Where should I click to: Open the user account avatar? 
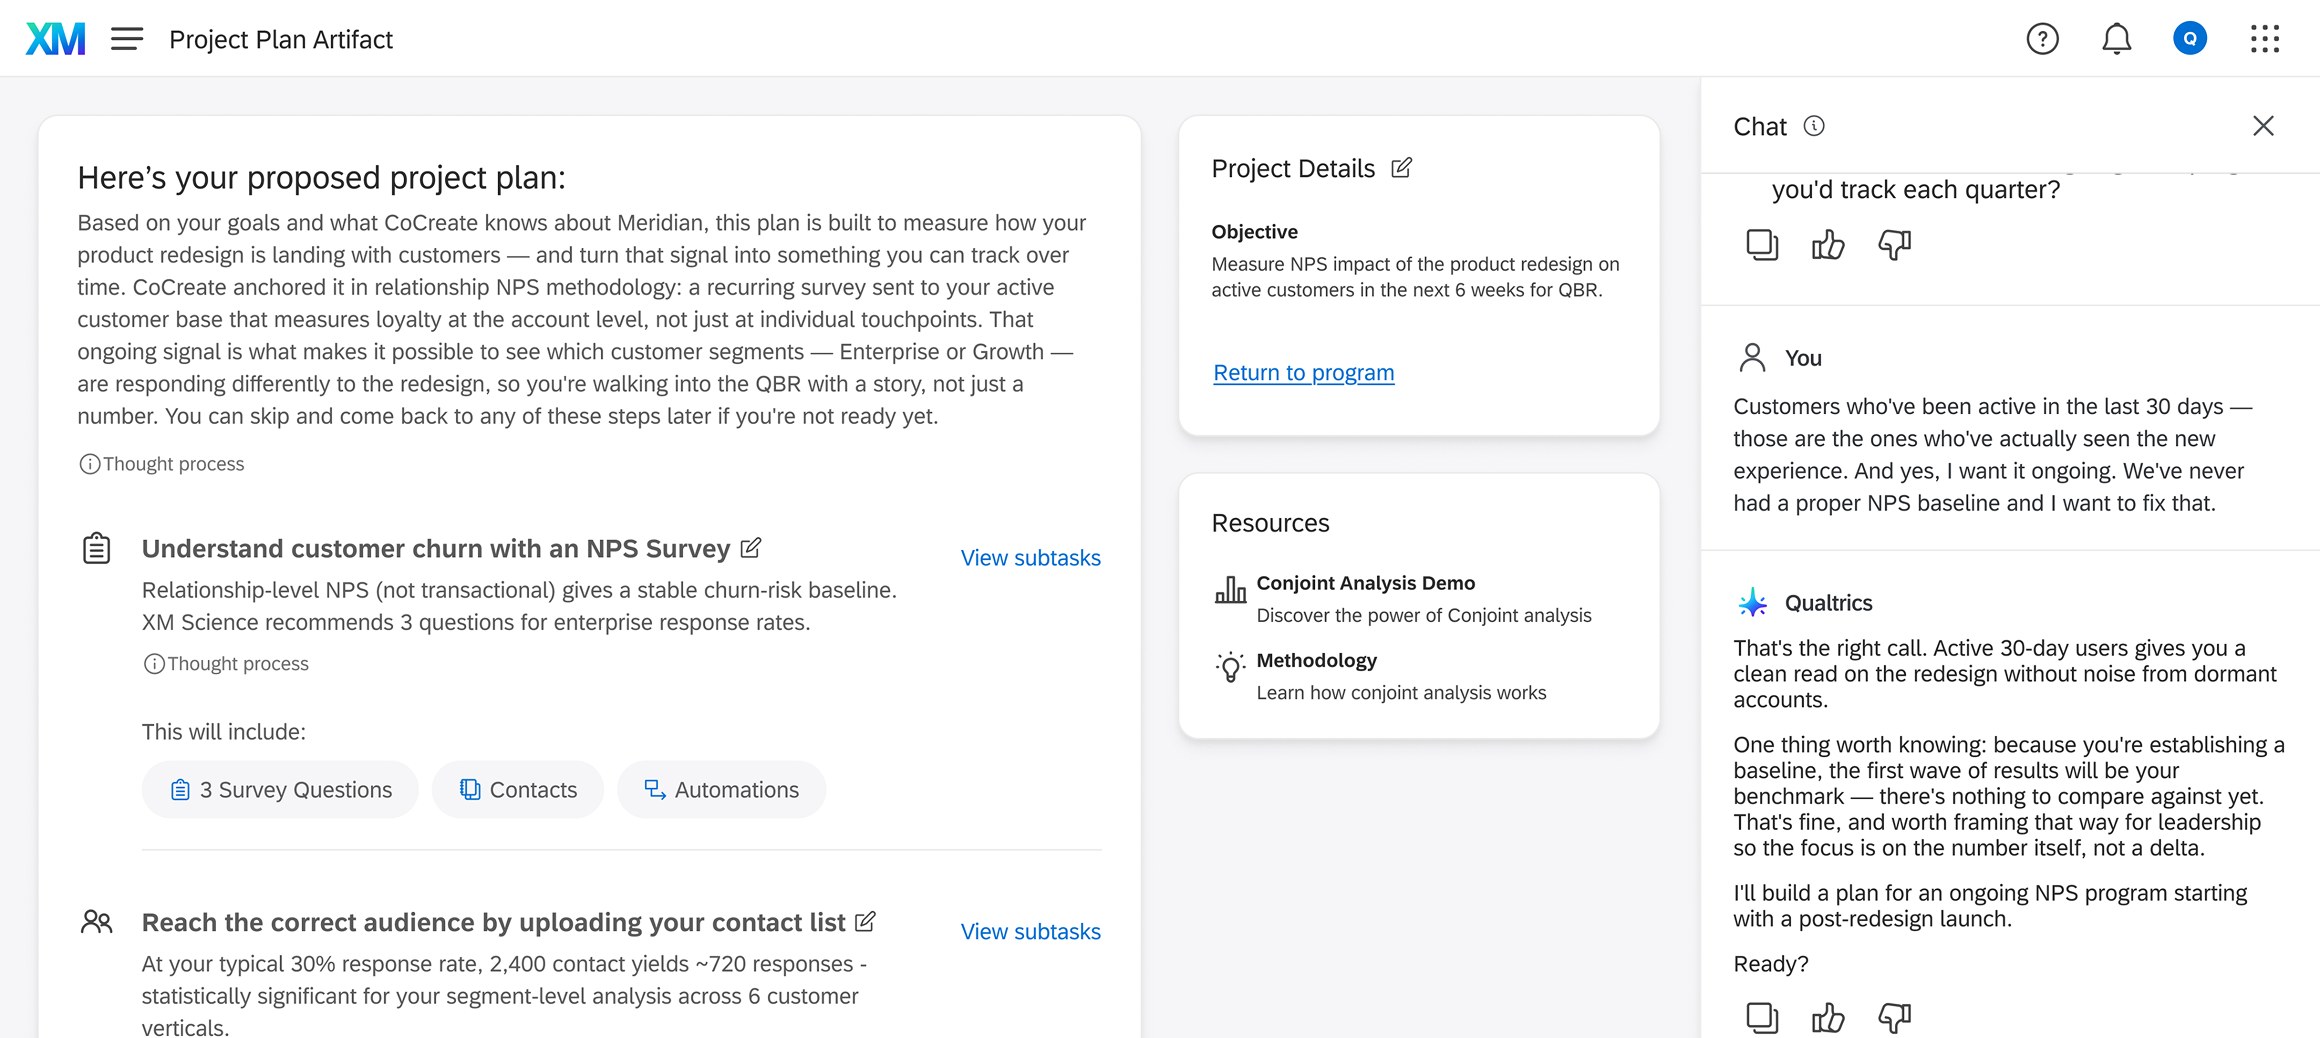pos(2190,39)
